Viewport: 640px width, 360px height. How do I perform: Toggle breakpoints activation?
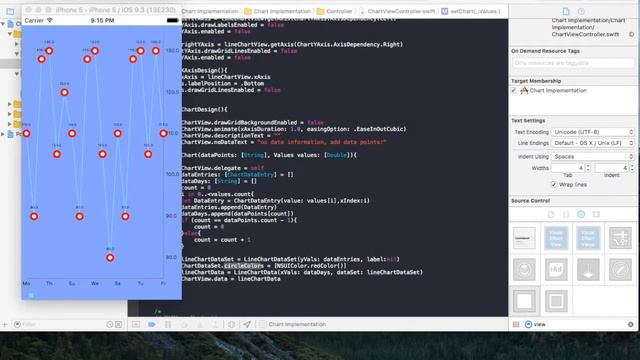pos(151,324)
